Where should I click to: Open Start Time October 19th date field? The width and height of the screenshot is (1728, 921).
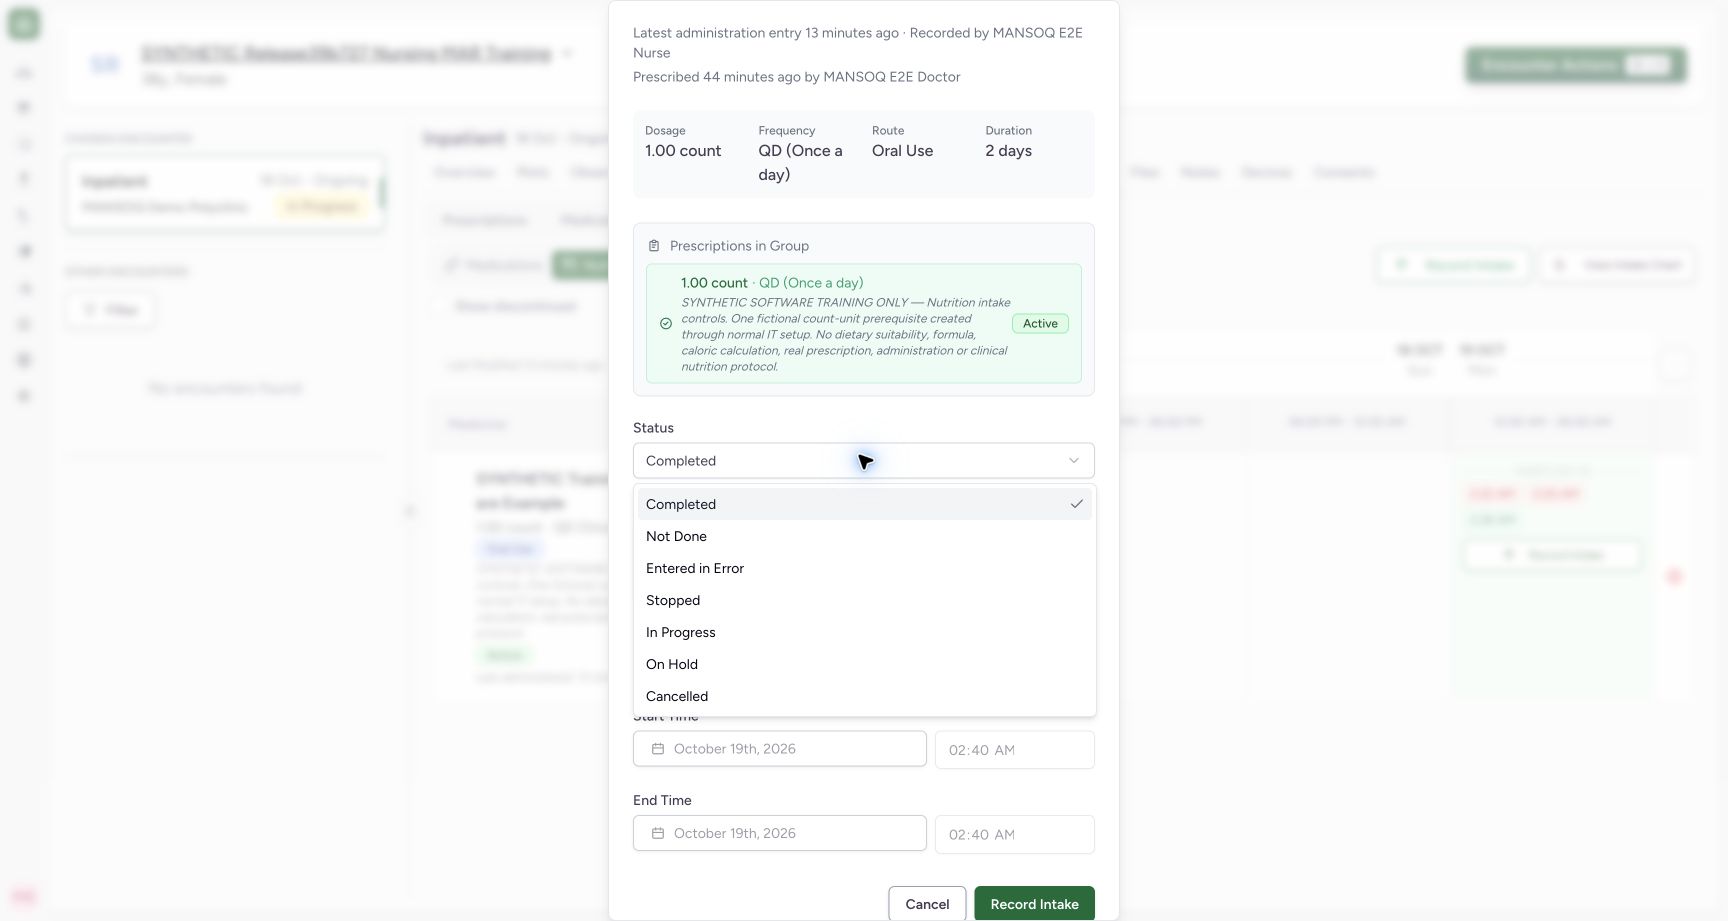click(780, 749)
